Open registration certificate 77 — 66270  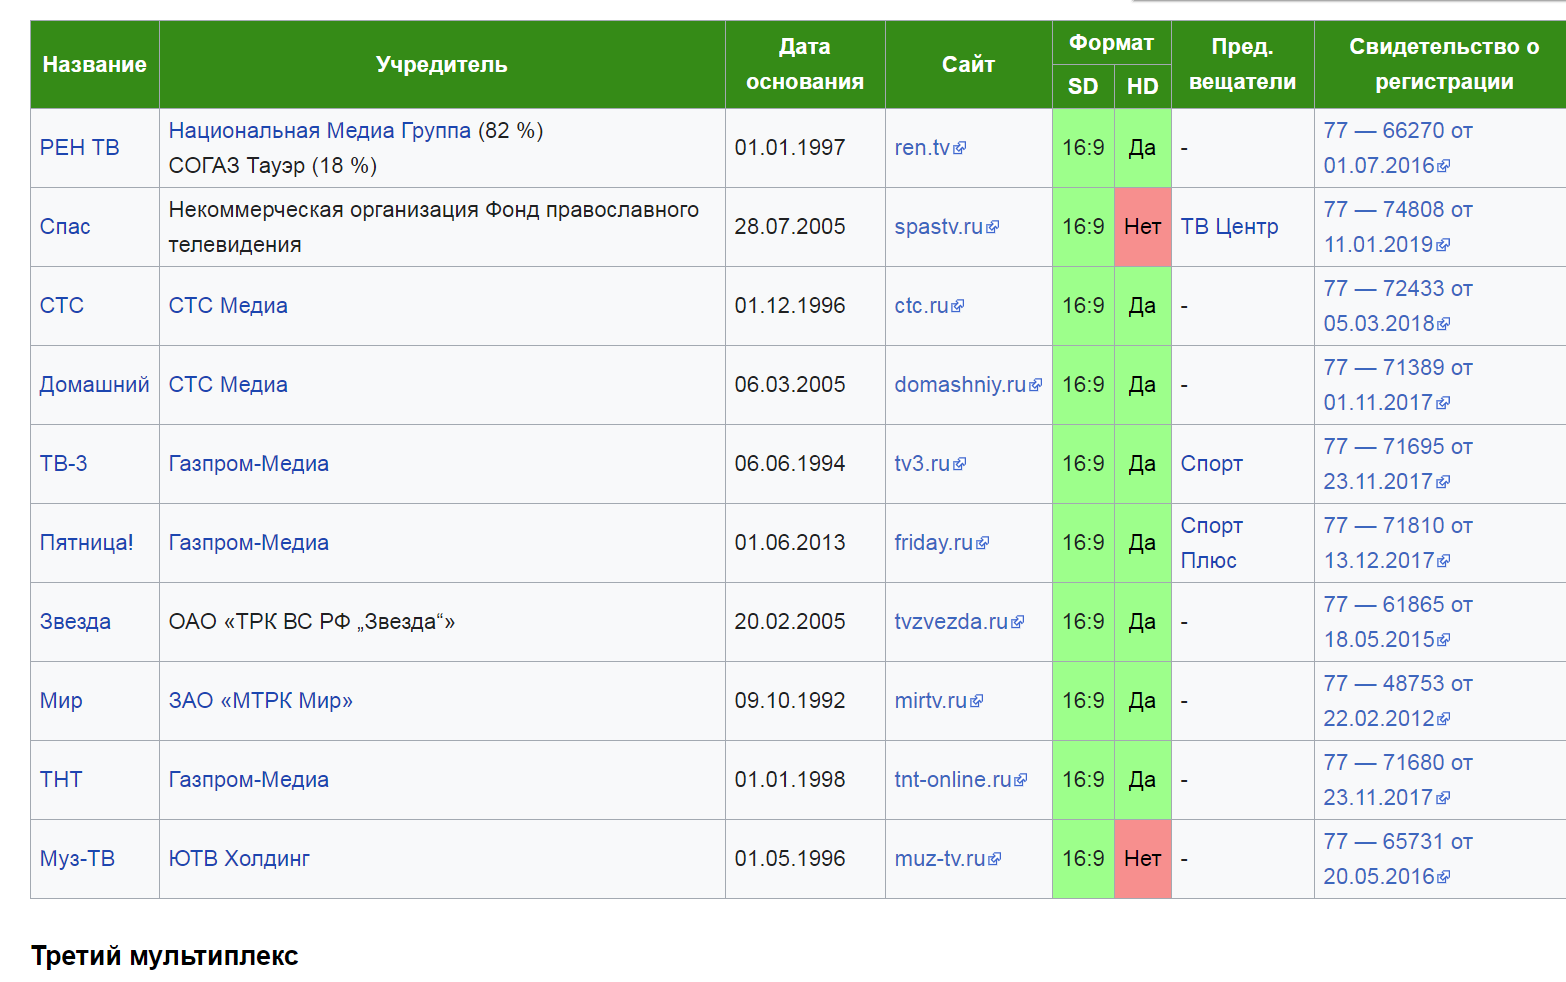(x=1398, y=148)
